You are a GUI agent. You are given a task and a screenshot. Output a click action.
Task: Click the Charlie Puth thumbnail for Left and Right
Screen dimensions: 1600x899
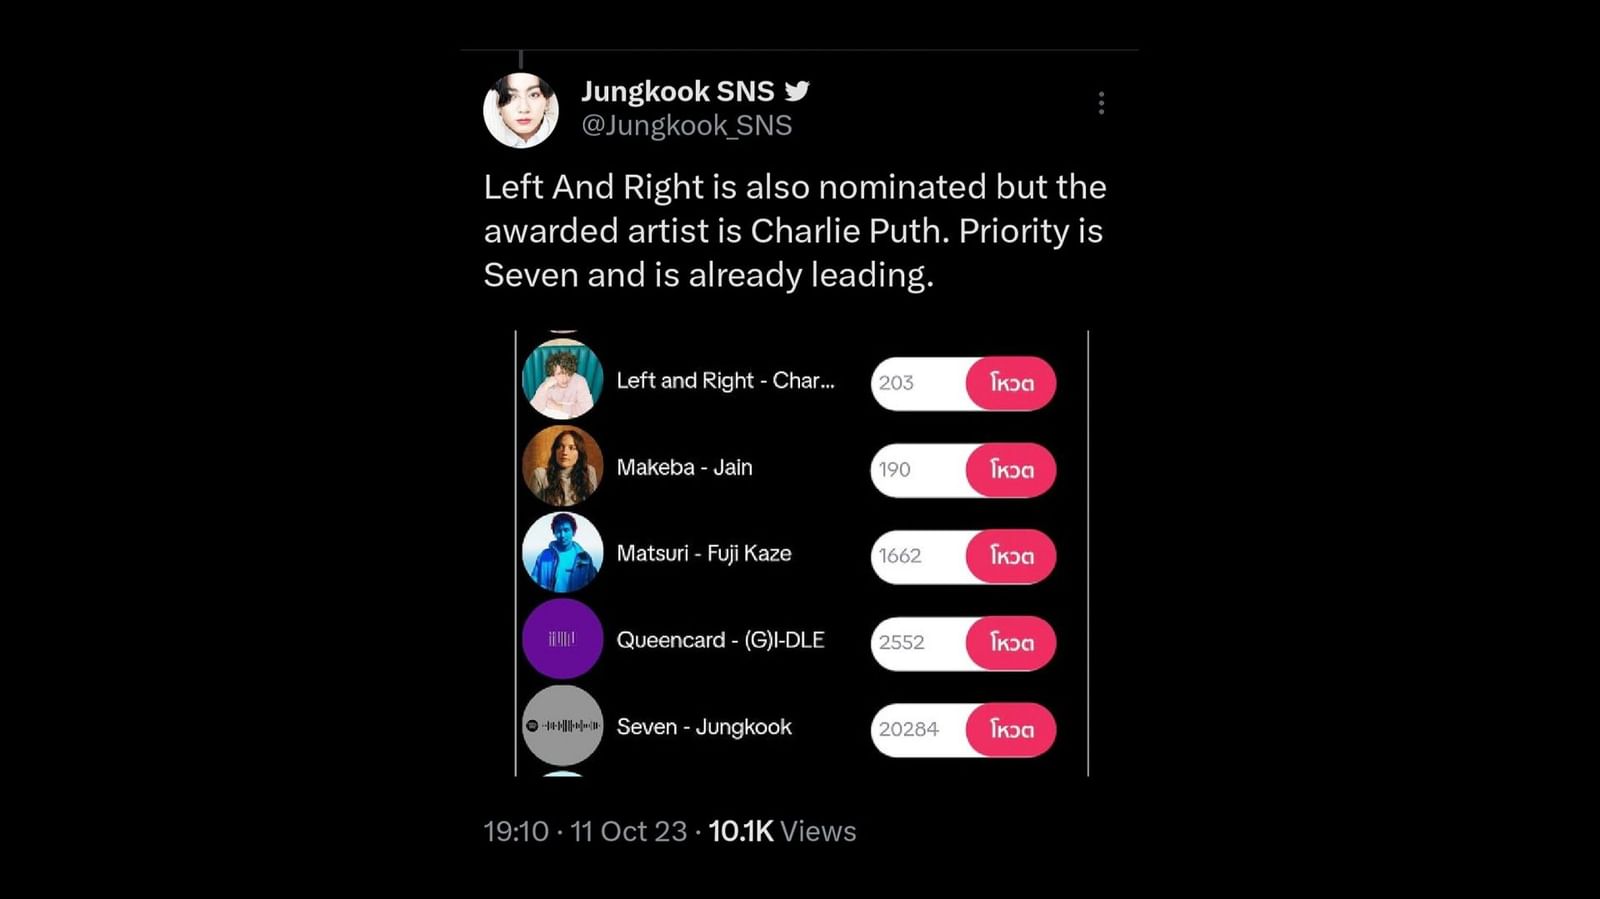click(561, 381)
